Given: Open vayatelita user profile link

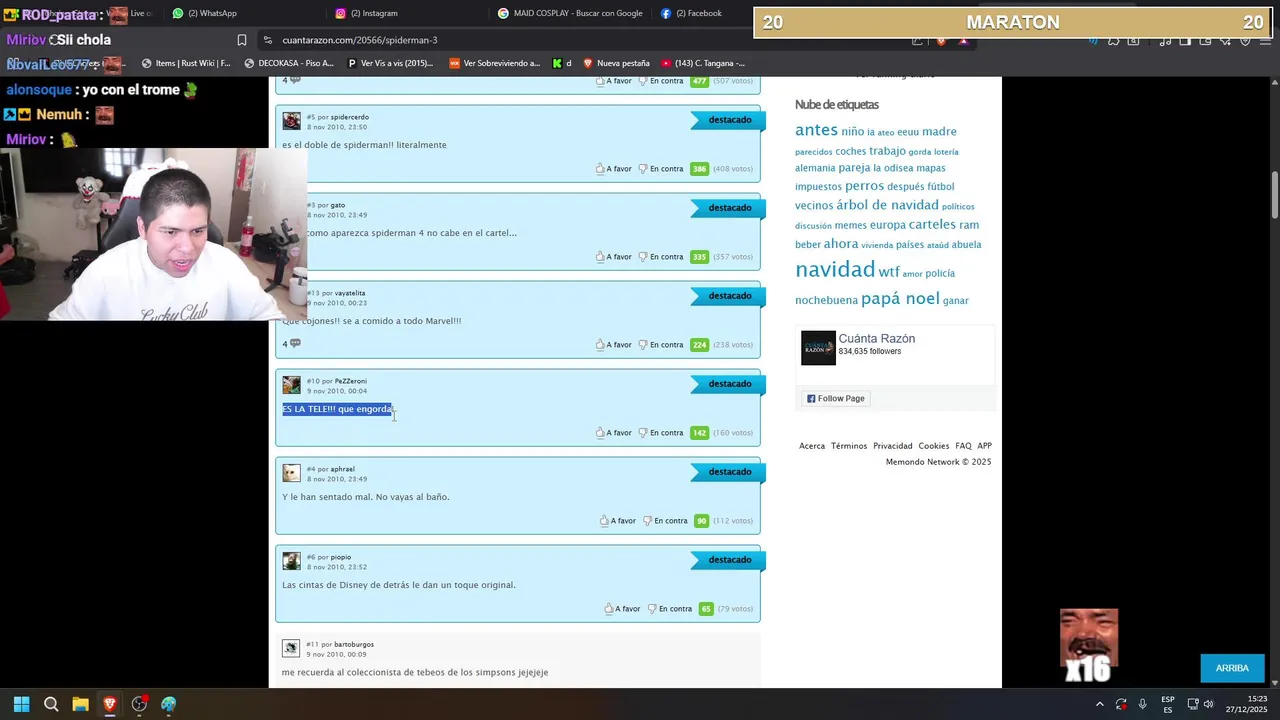Looking at the screenshot, I should click(350, 293).
